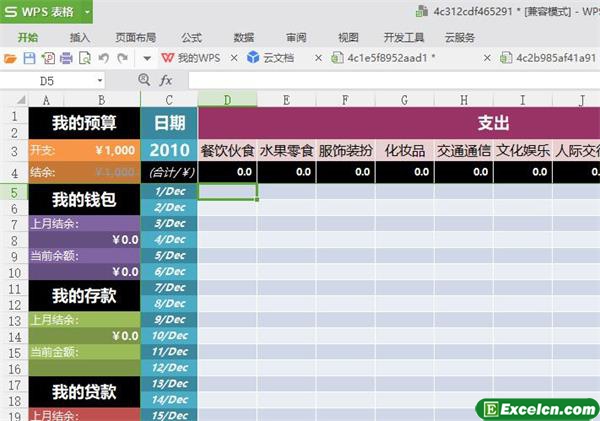The height and width of the screenshot is (421, 600).
Task: Open the 公式 ribbon tab
Action: point(191,37)
